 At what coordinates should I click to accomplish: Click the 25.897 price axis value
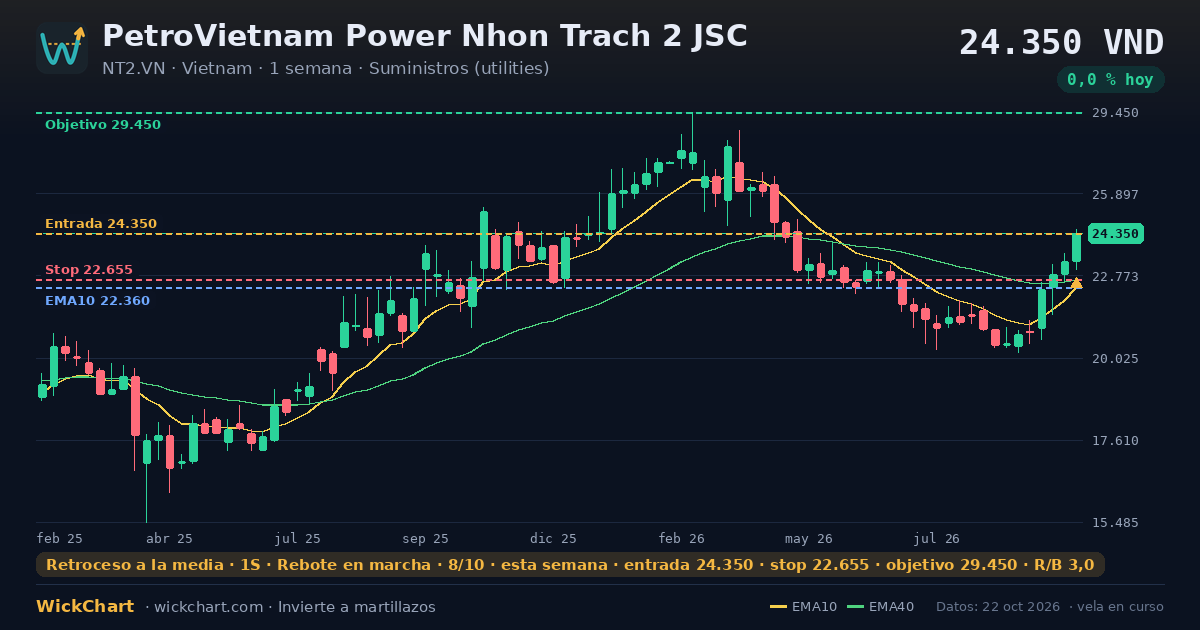[1114, 195]
